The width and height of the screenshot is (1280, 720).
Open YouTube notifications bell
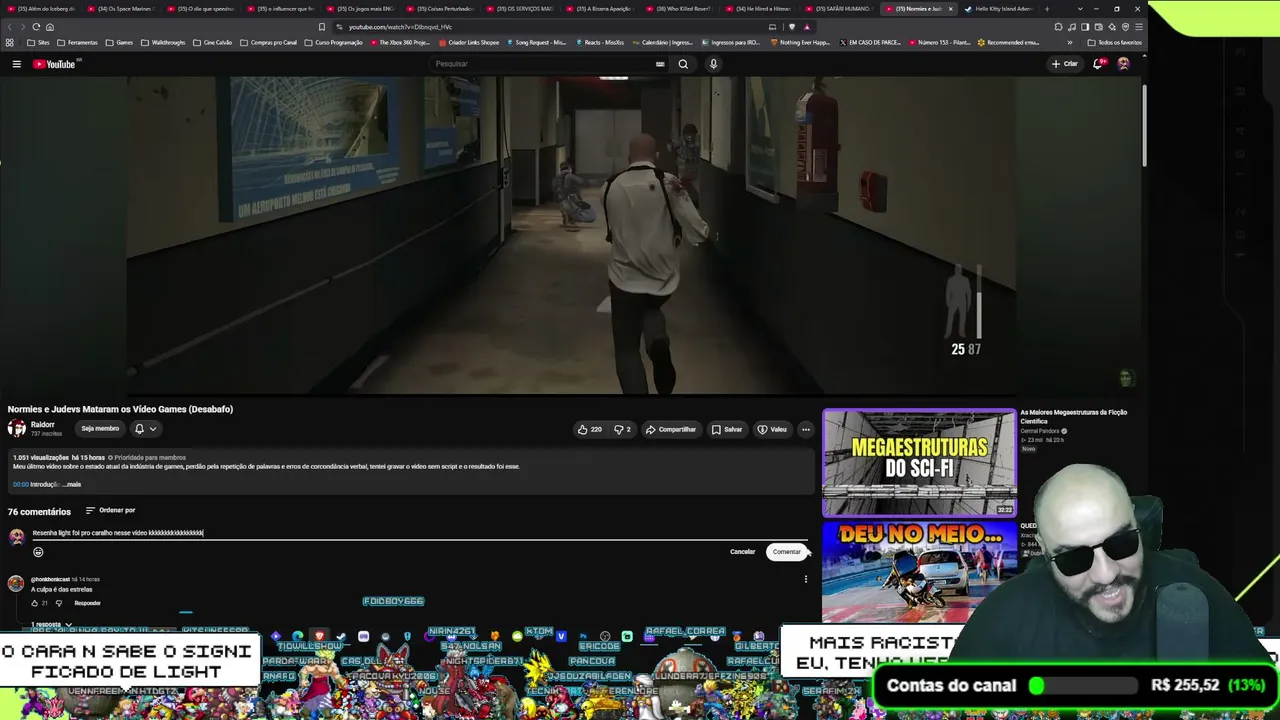tap(1099, 64)
